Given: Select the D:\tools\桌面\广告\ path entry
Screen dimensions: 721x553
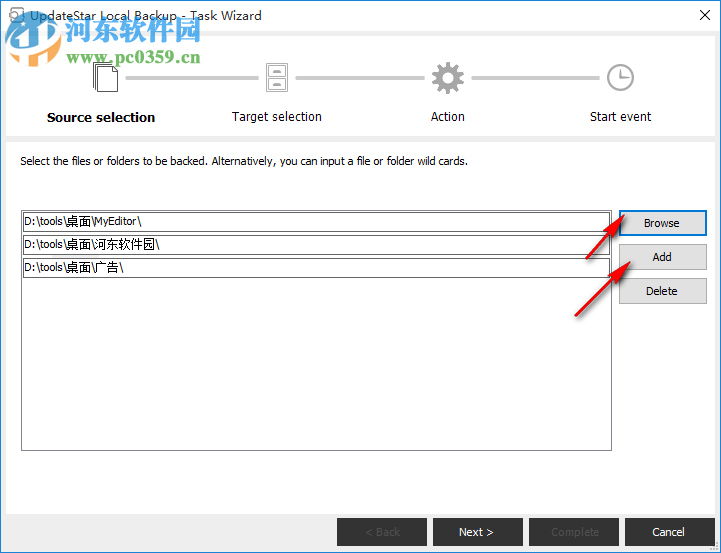Looking at the screenshot, I should pos(316,268).
